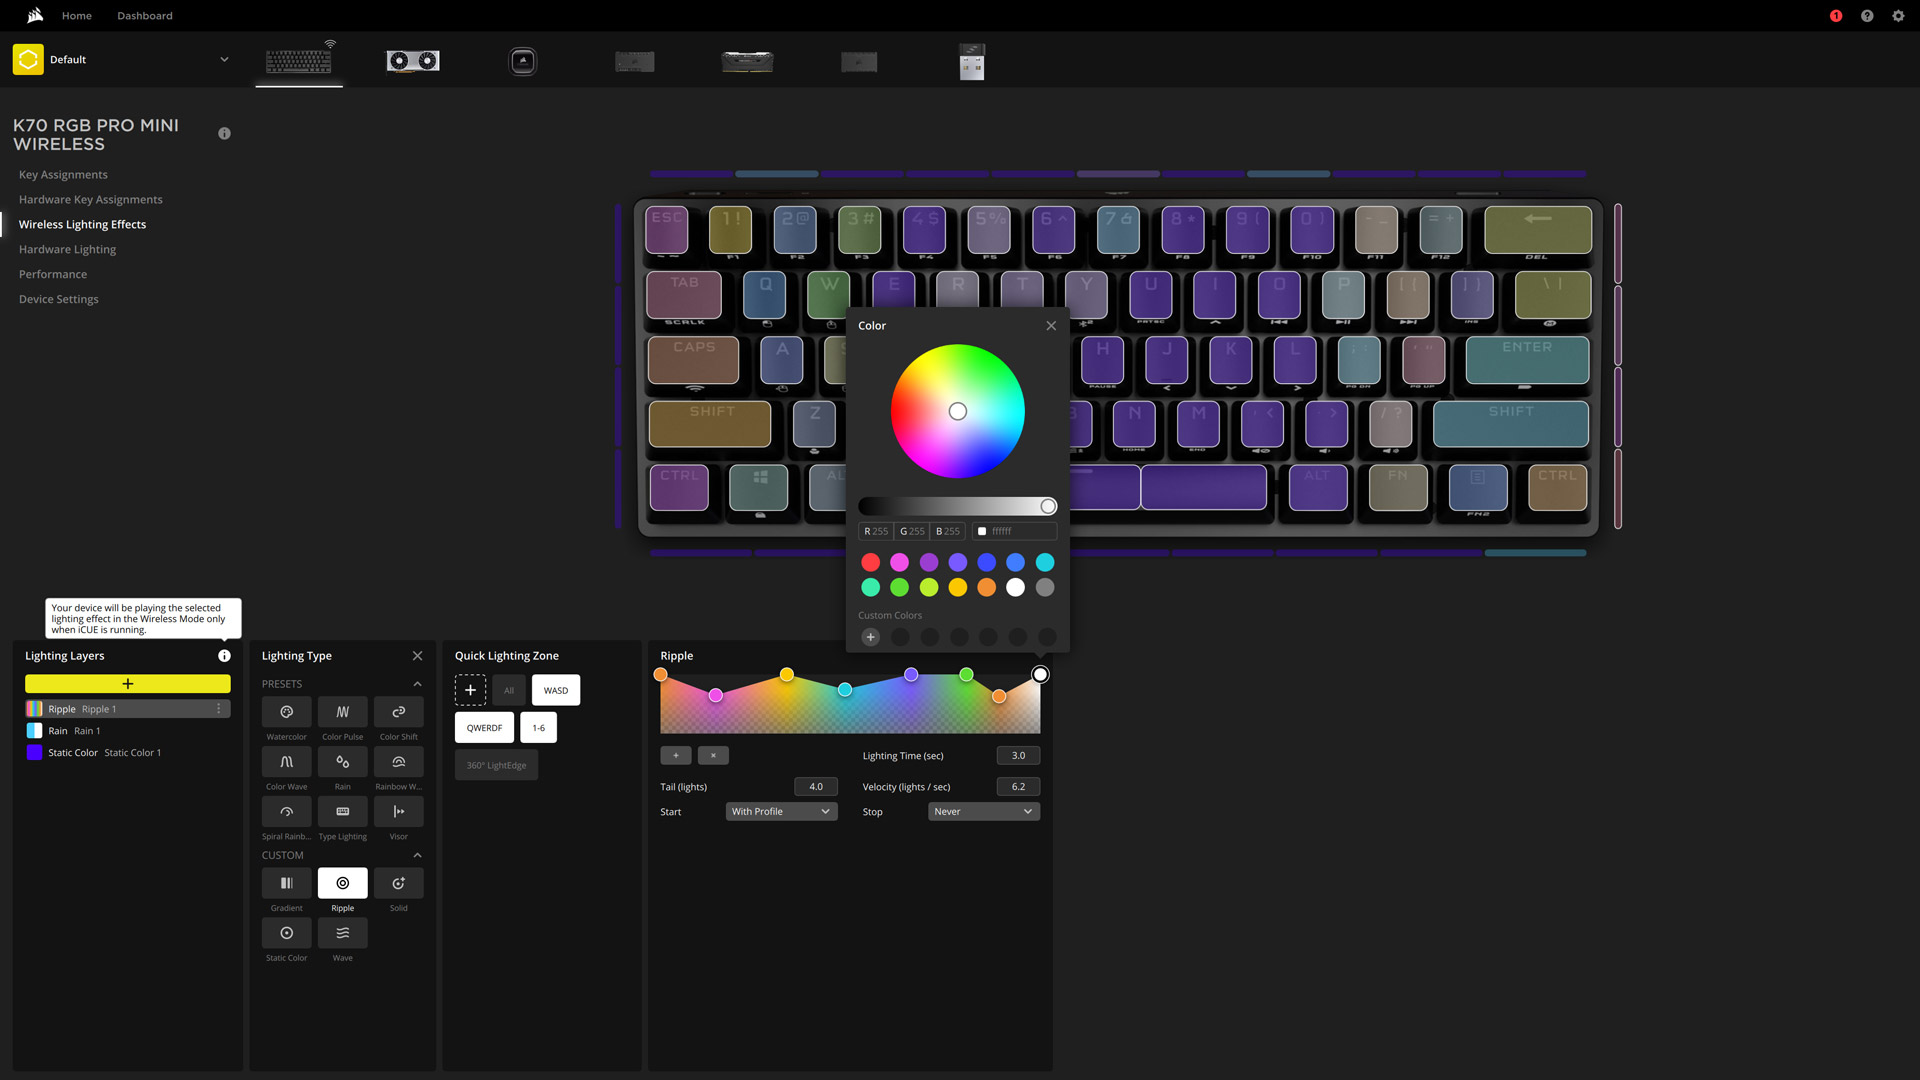Collapse the CUSTOM section
Image resolution: width=1920 pixels, height=1080 pixels.
(x=417, y=855)
